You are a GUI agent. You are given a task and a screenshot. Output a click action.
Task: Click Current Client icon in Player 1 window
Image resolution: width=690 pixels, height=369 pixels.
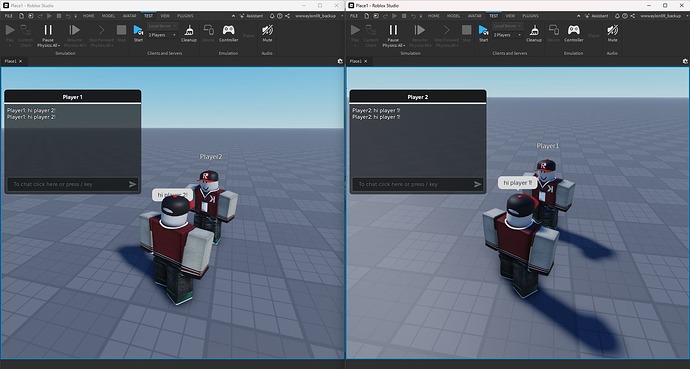(x=26, y=30)
